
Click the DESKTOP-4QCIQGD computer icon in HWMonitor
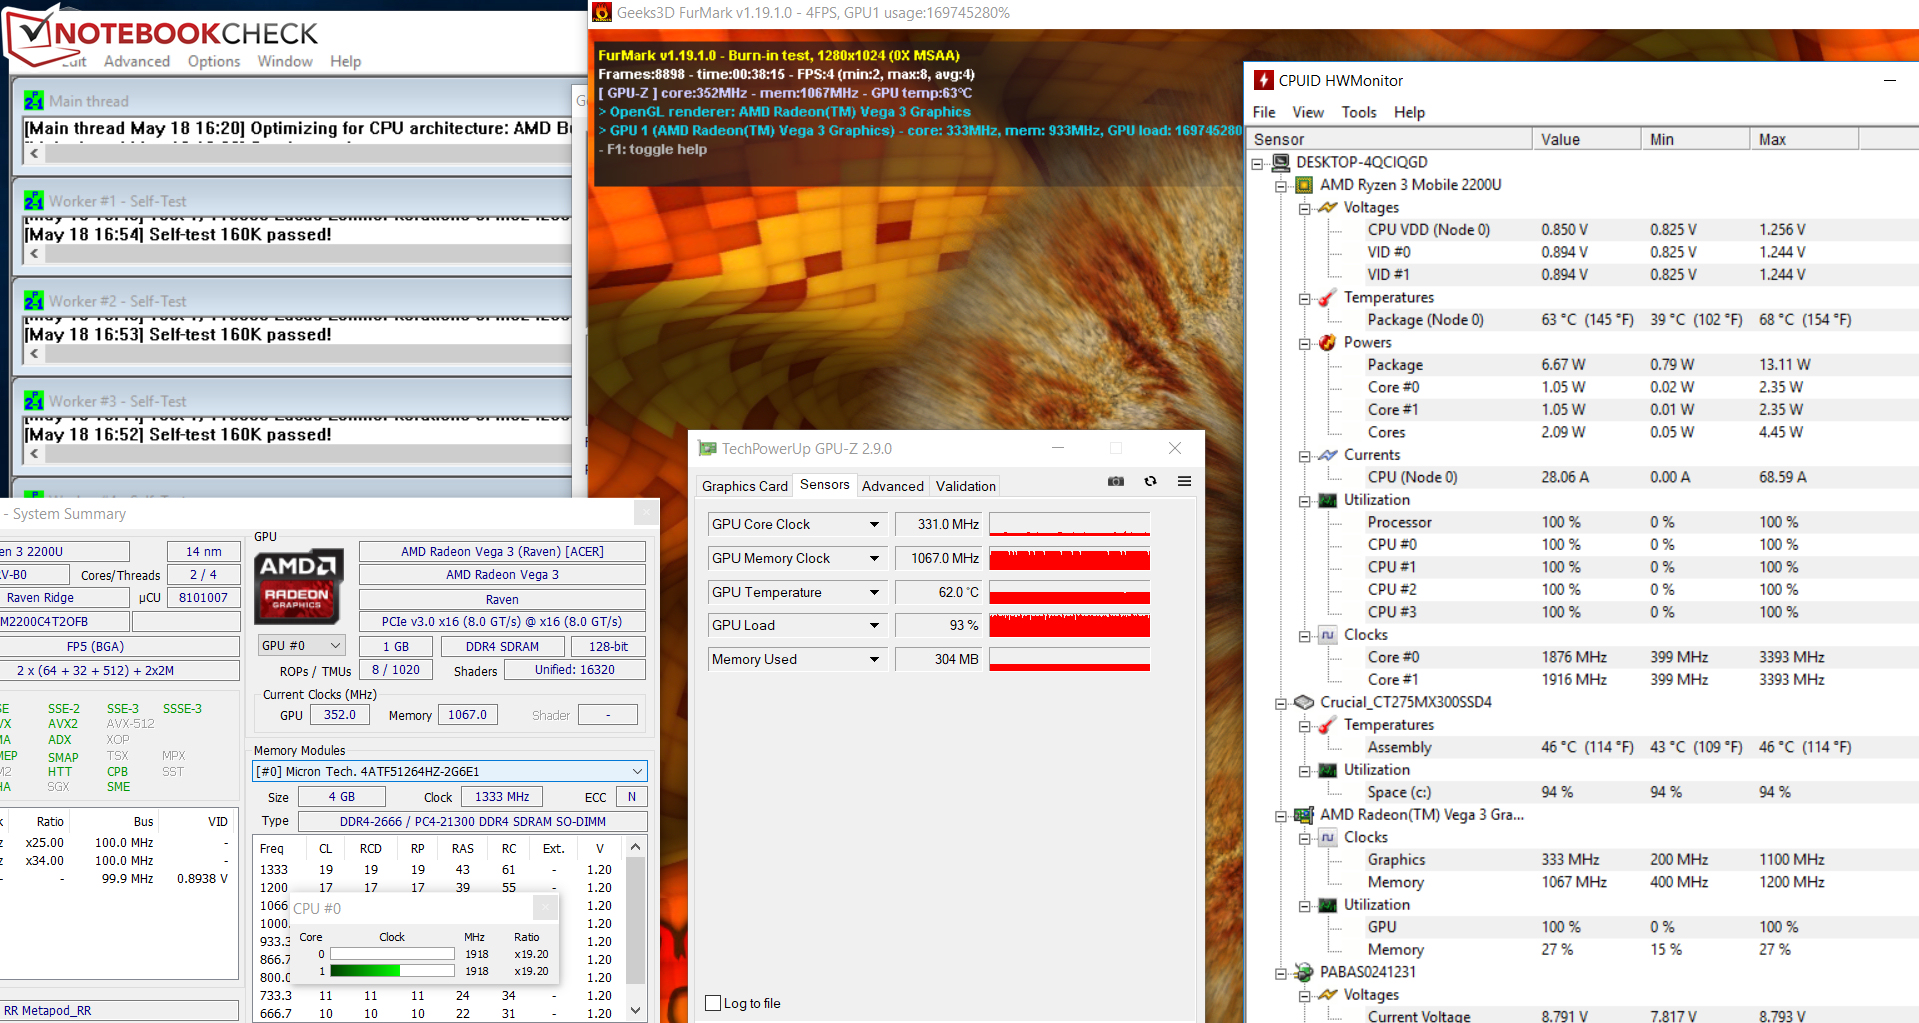[x=1280, y=162]
